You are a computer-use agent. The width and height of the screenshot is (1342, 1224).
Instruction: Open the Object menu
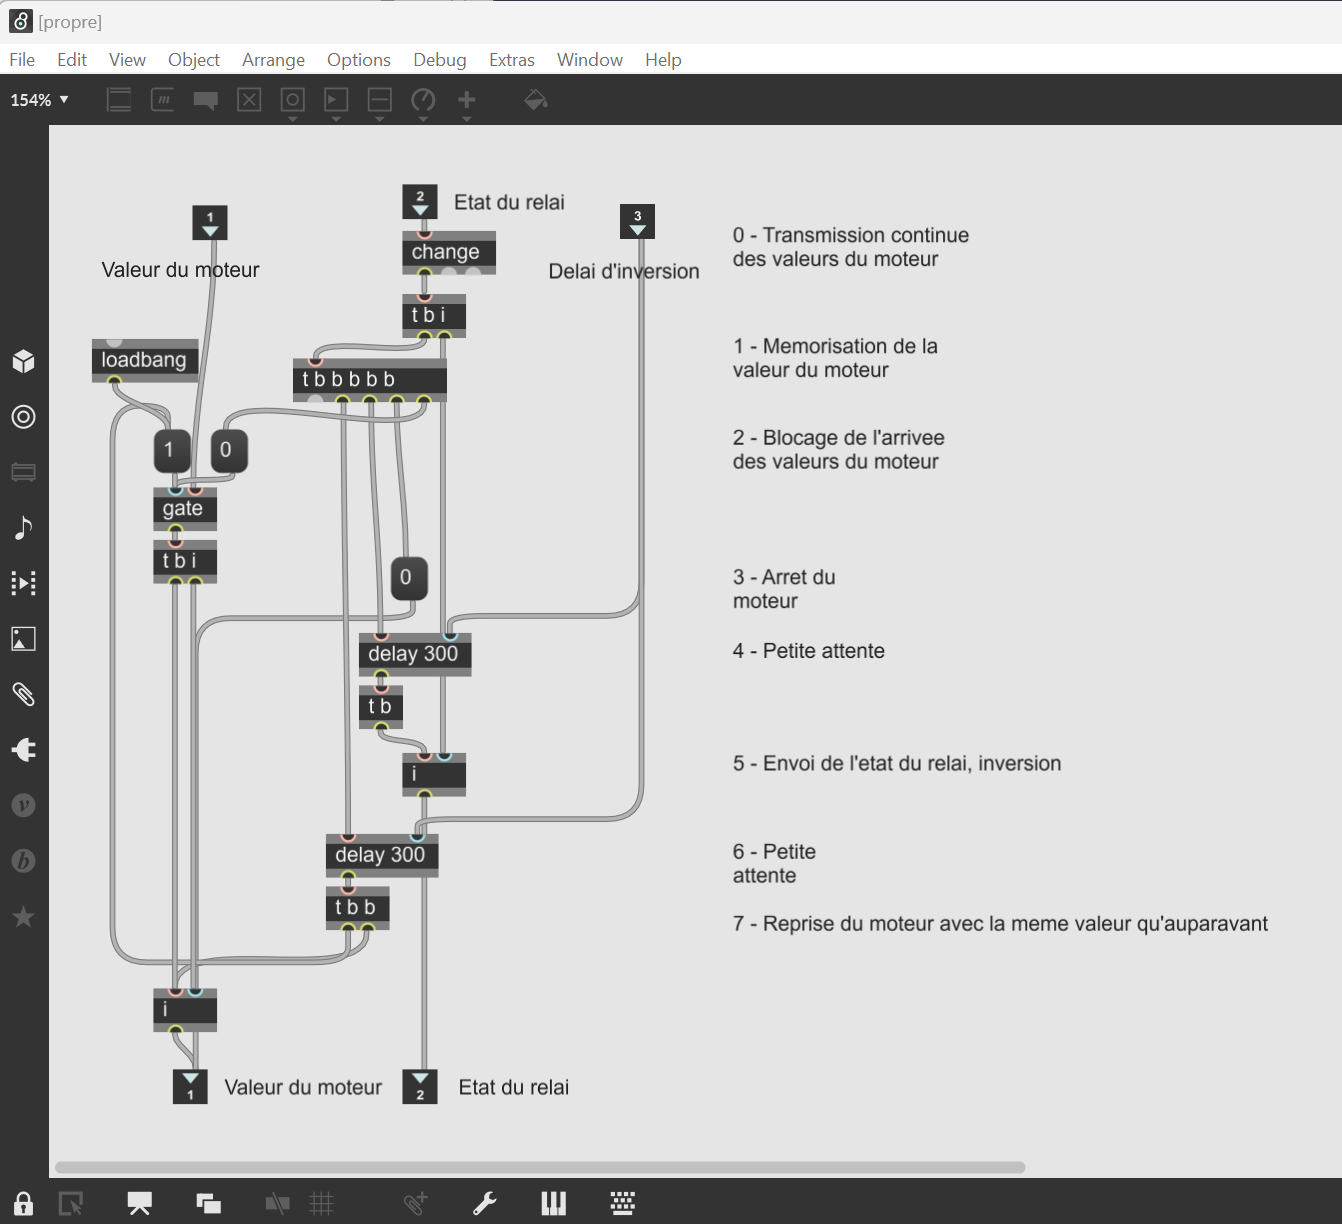194,60
